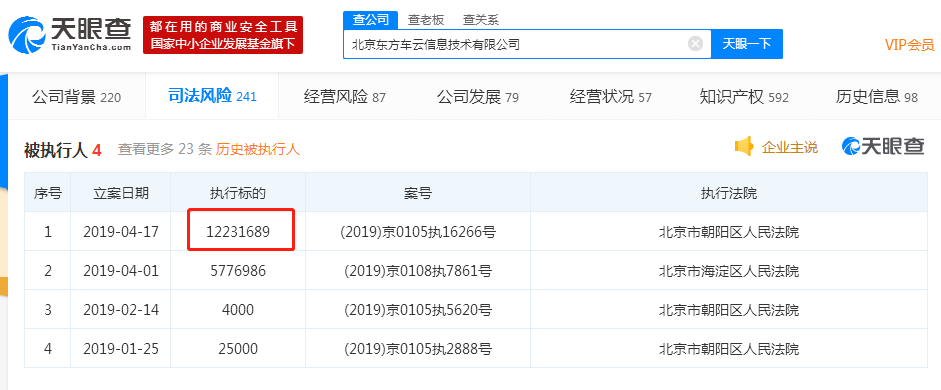941x390 pixels.
Task: Click 北京市朝阳区人民法院 in the 2888号 row
Action: coord(729,349)
